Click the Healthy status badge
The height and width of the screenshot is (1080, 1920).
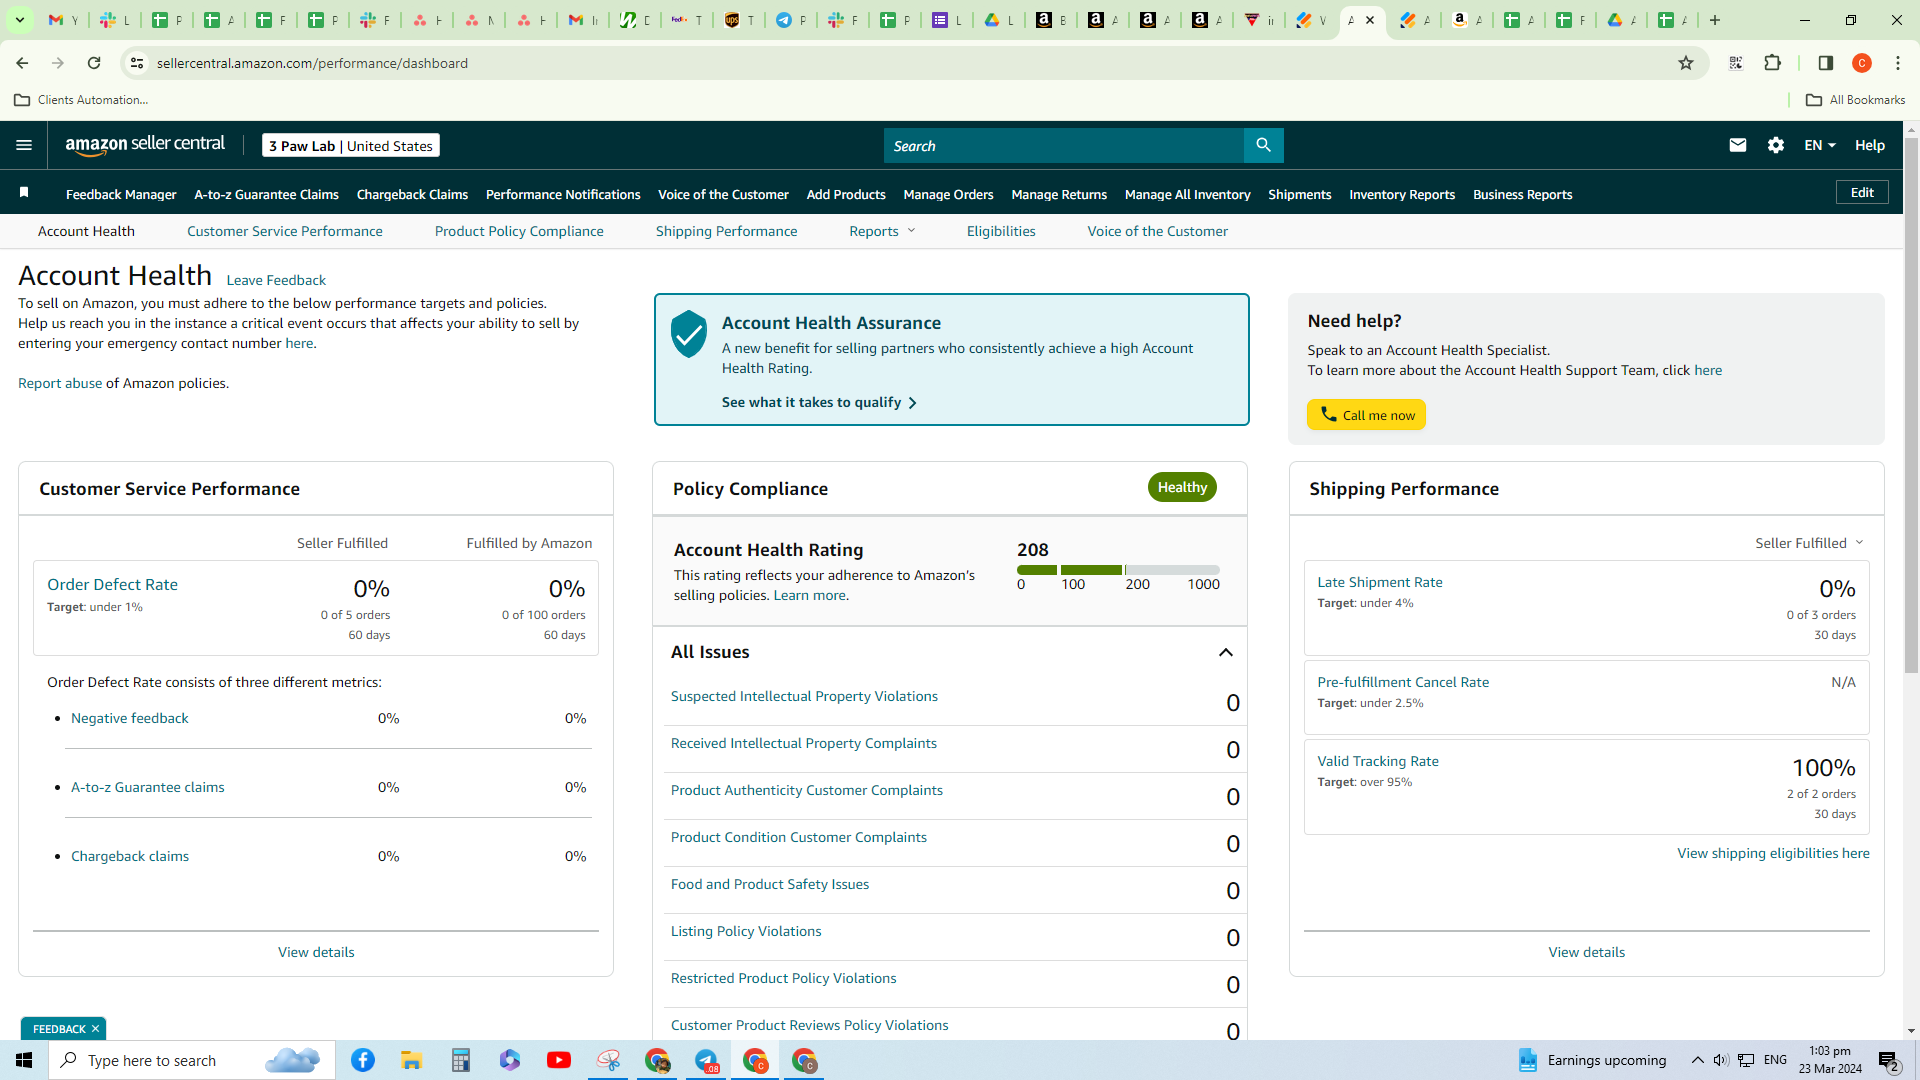pos(1182,487)
